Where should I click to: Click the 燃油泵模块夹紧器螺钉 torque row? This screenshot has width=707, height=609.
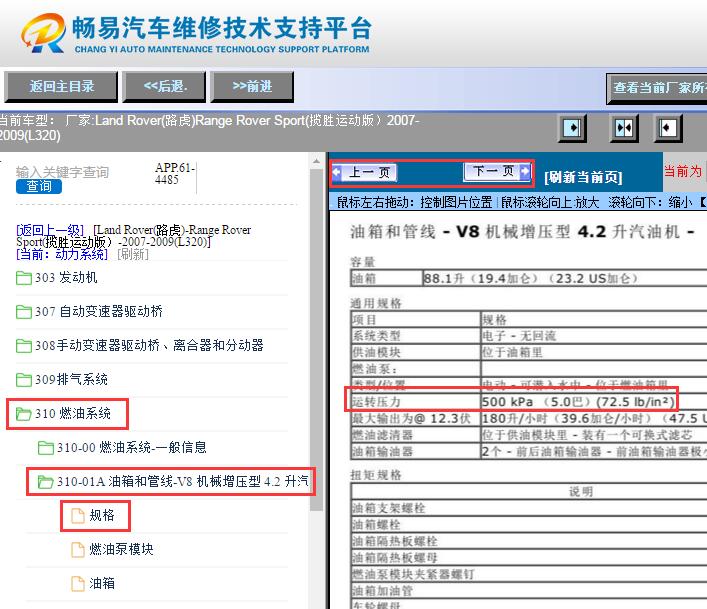click(x=529, y=574)
